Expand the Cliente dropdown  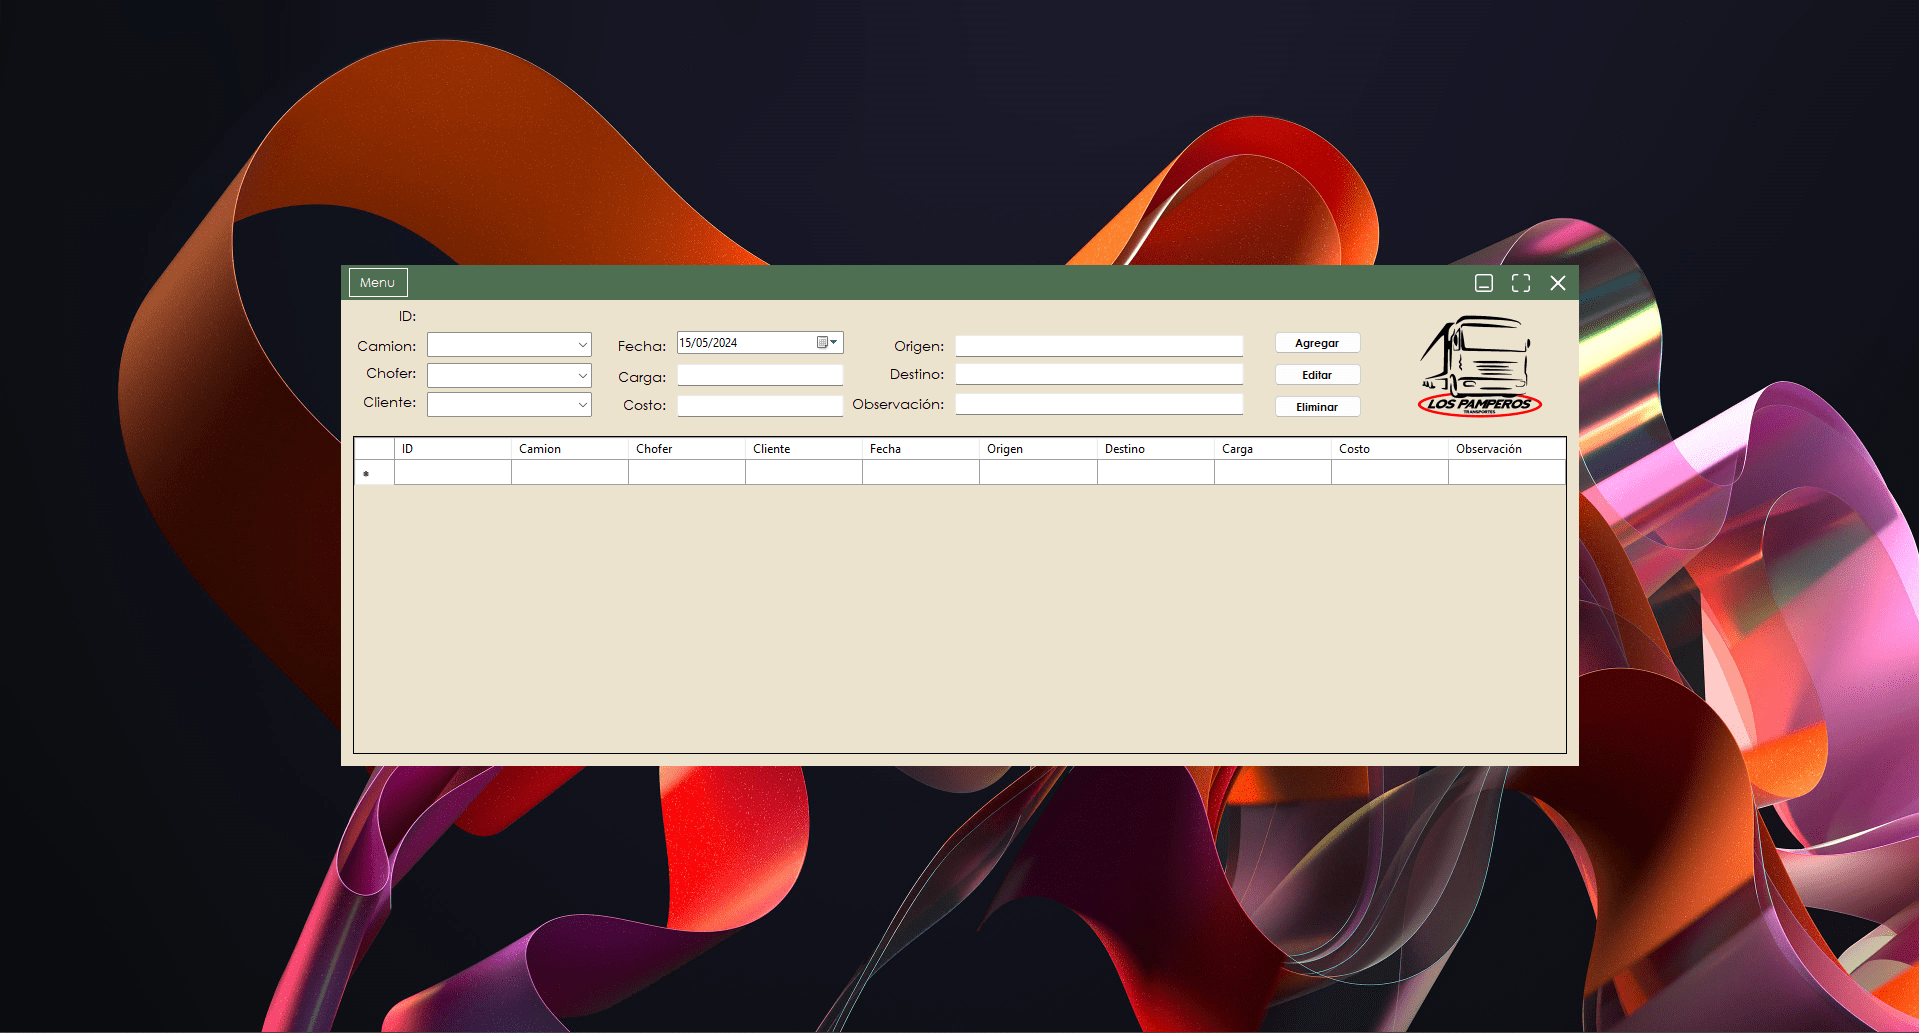click(582, 405)
